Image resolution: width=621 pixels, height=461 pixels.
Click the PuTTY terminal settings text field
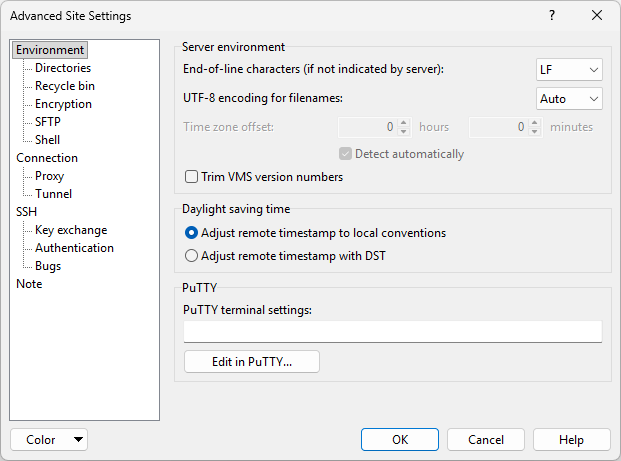[393, 331]
